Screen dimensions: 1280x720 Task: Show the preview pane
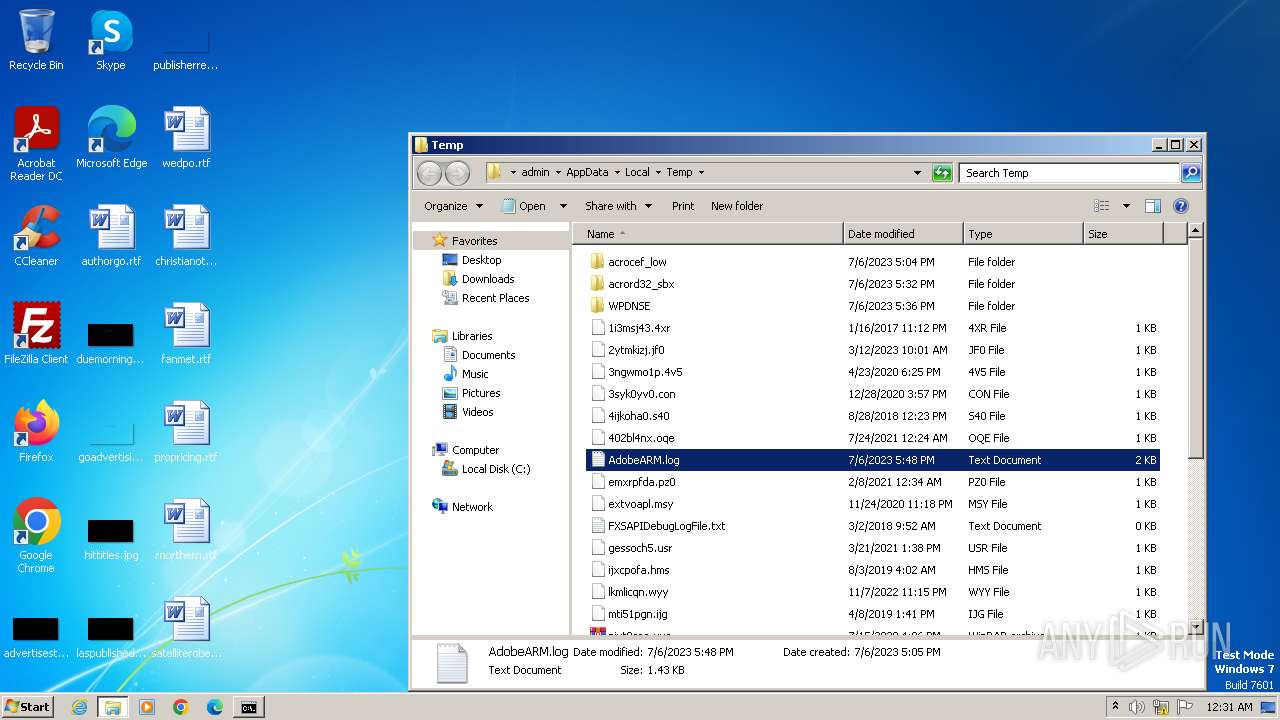tap(1152, 206)
